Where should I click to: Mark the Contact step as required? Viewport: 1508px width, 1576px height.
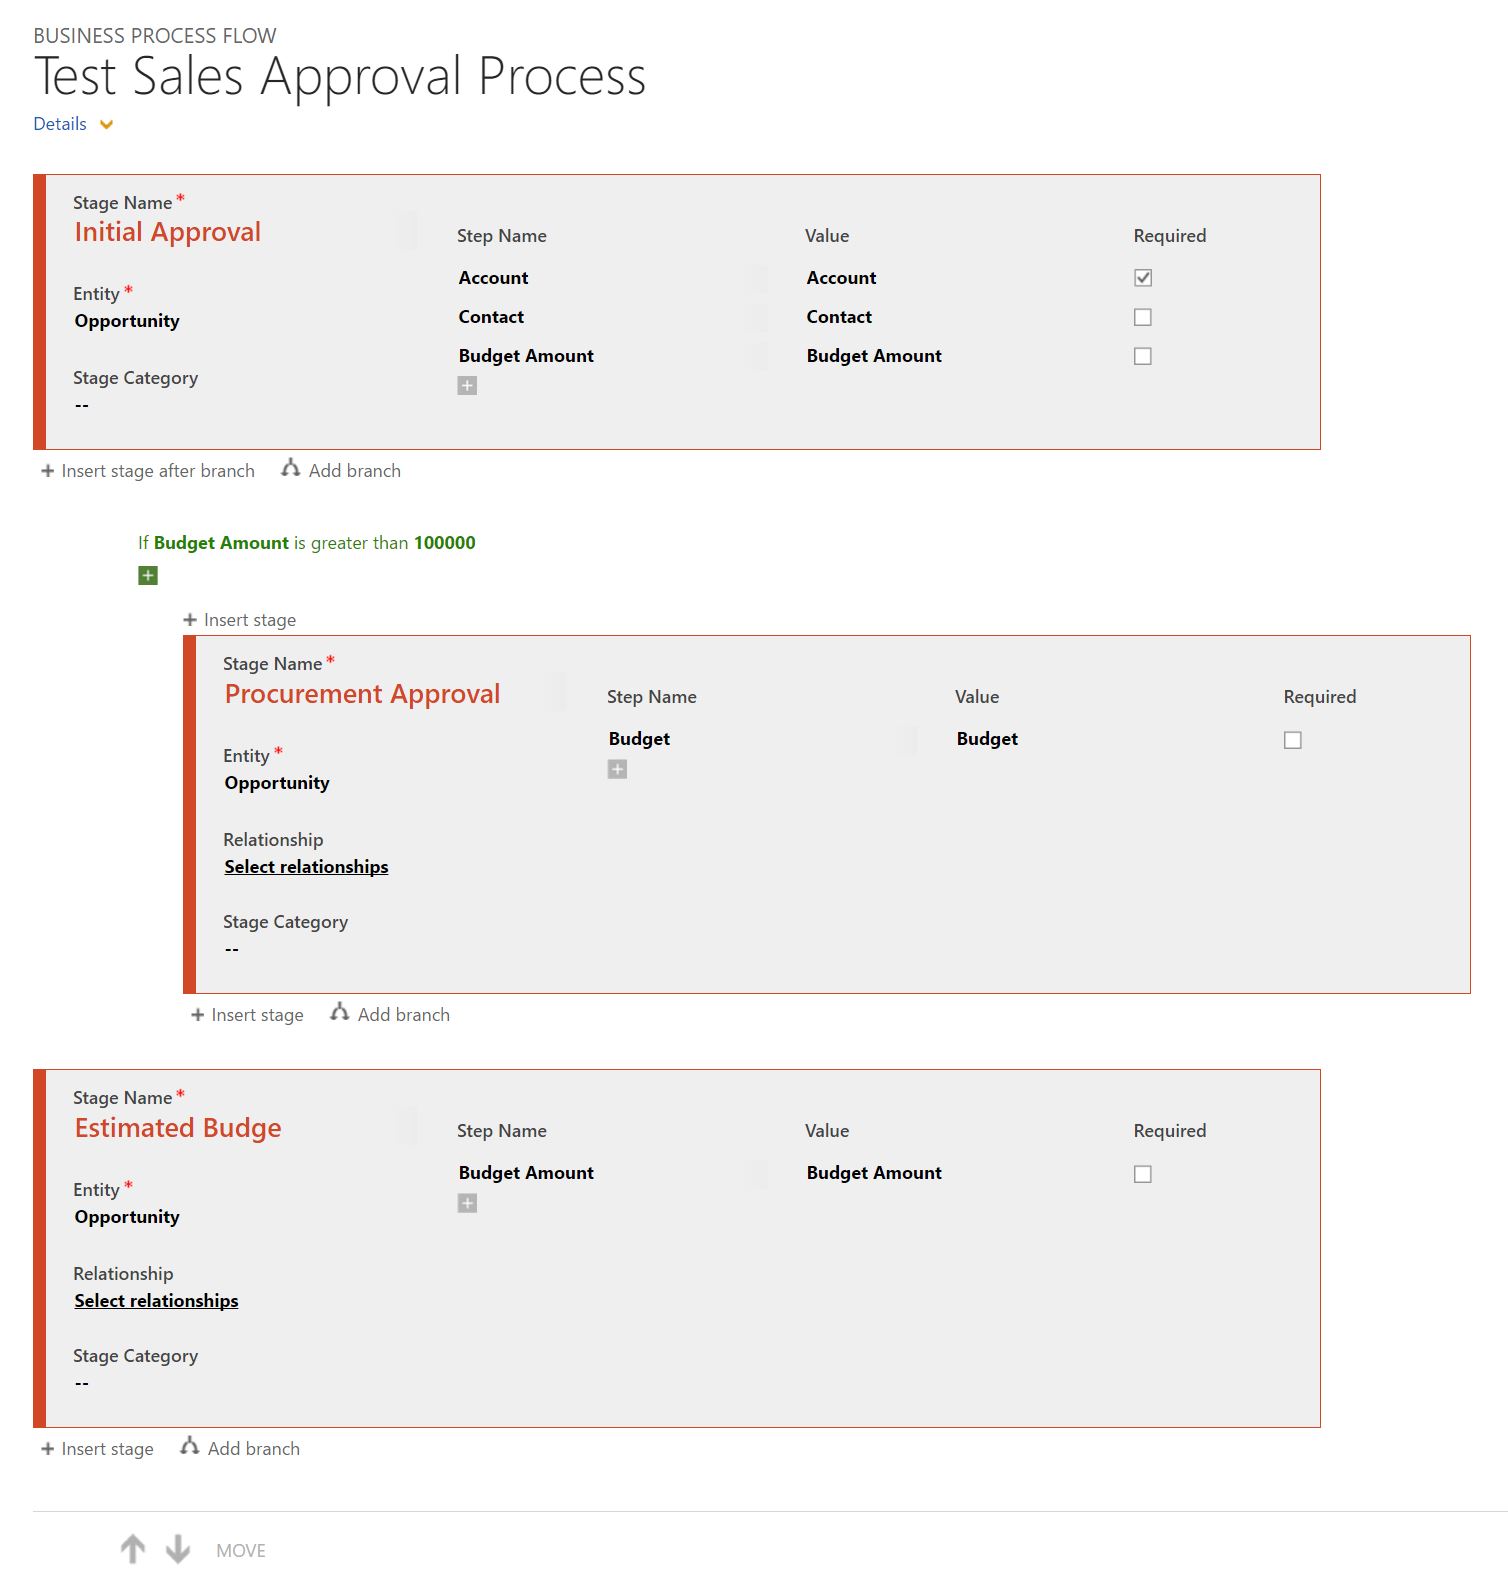pyautogui.click(x=1143, y=317)
